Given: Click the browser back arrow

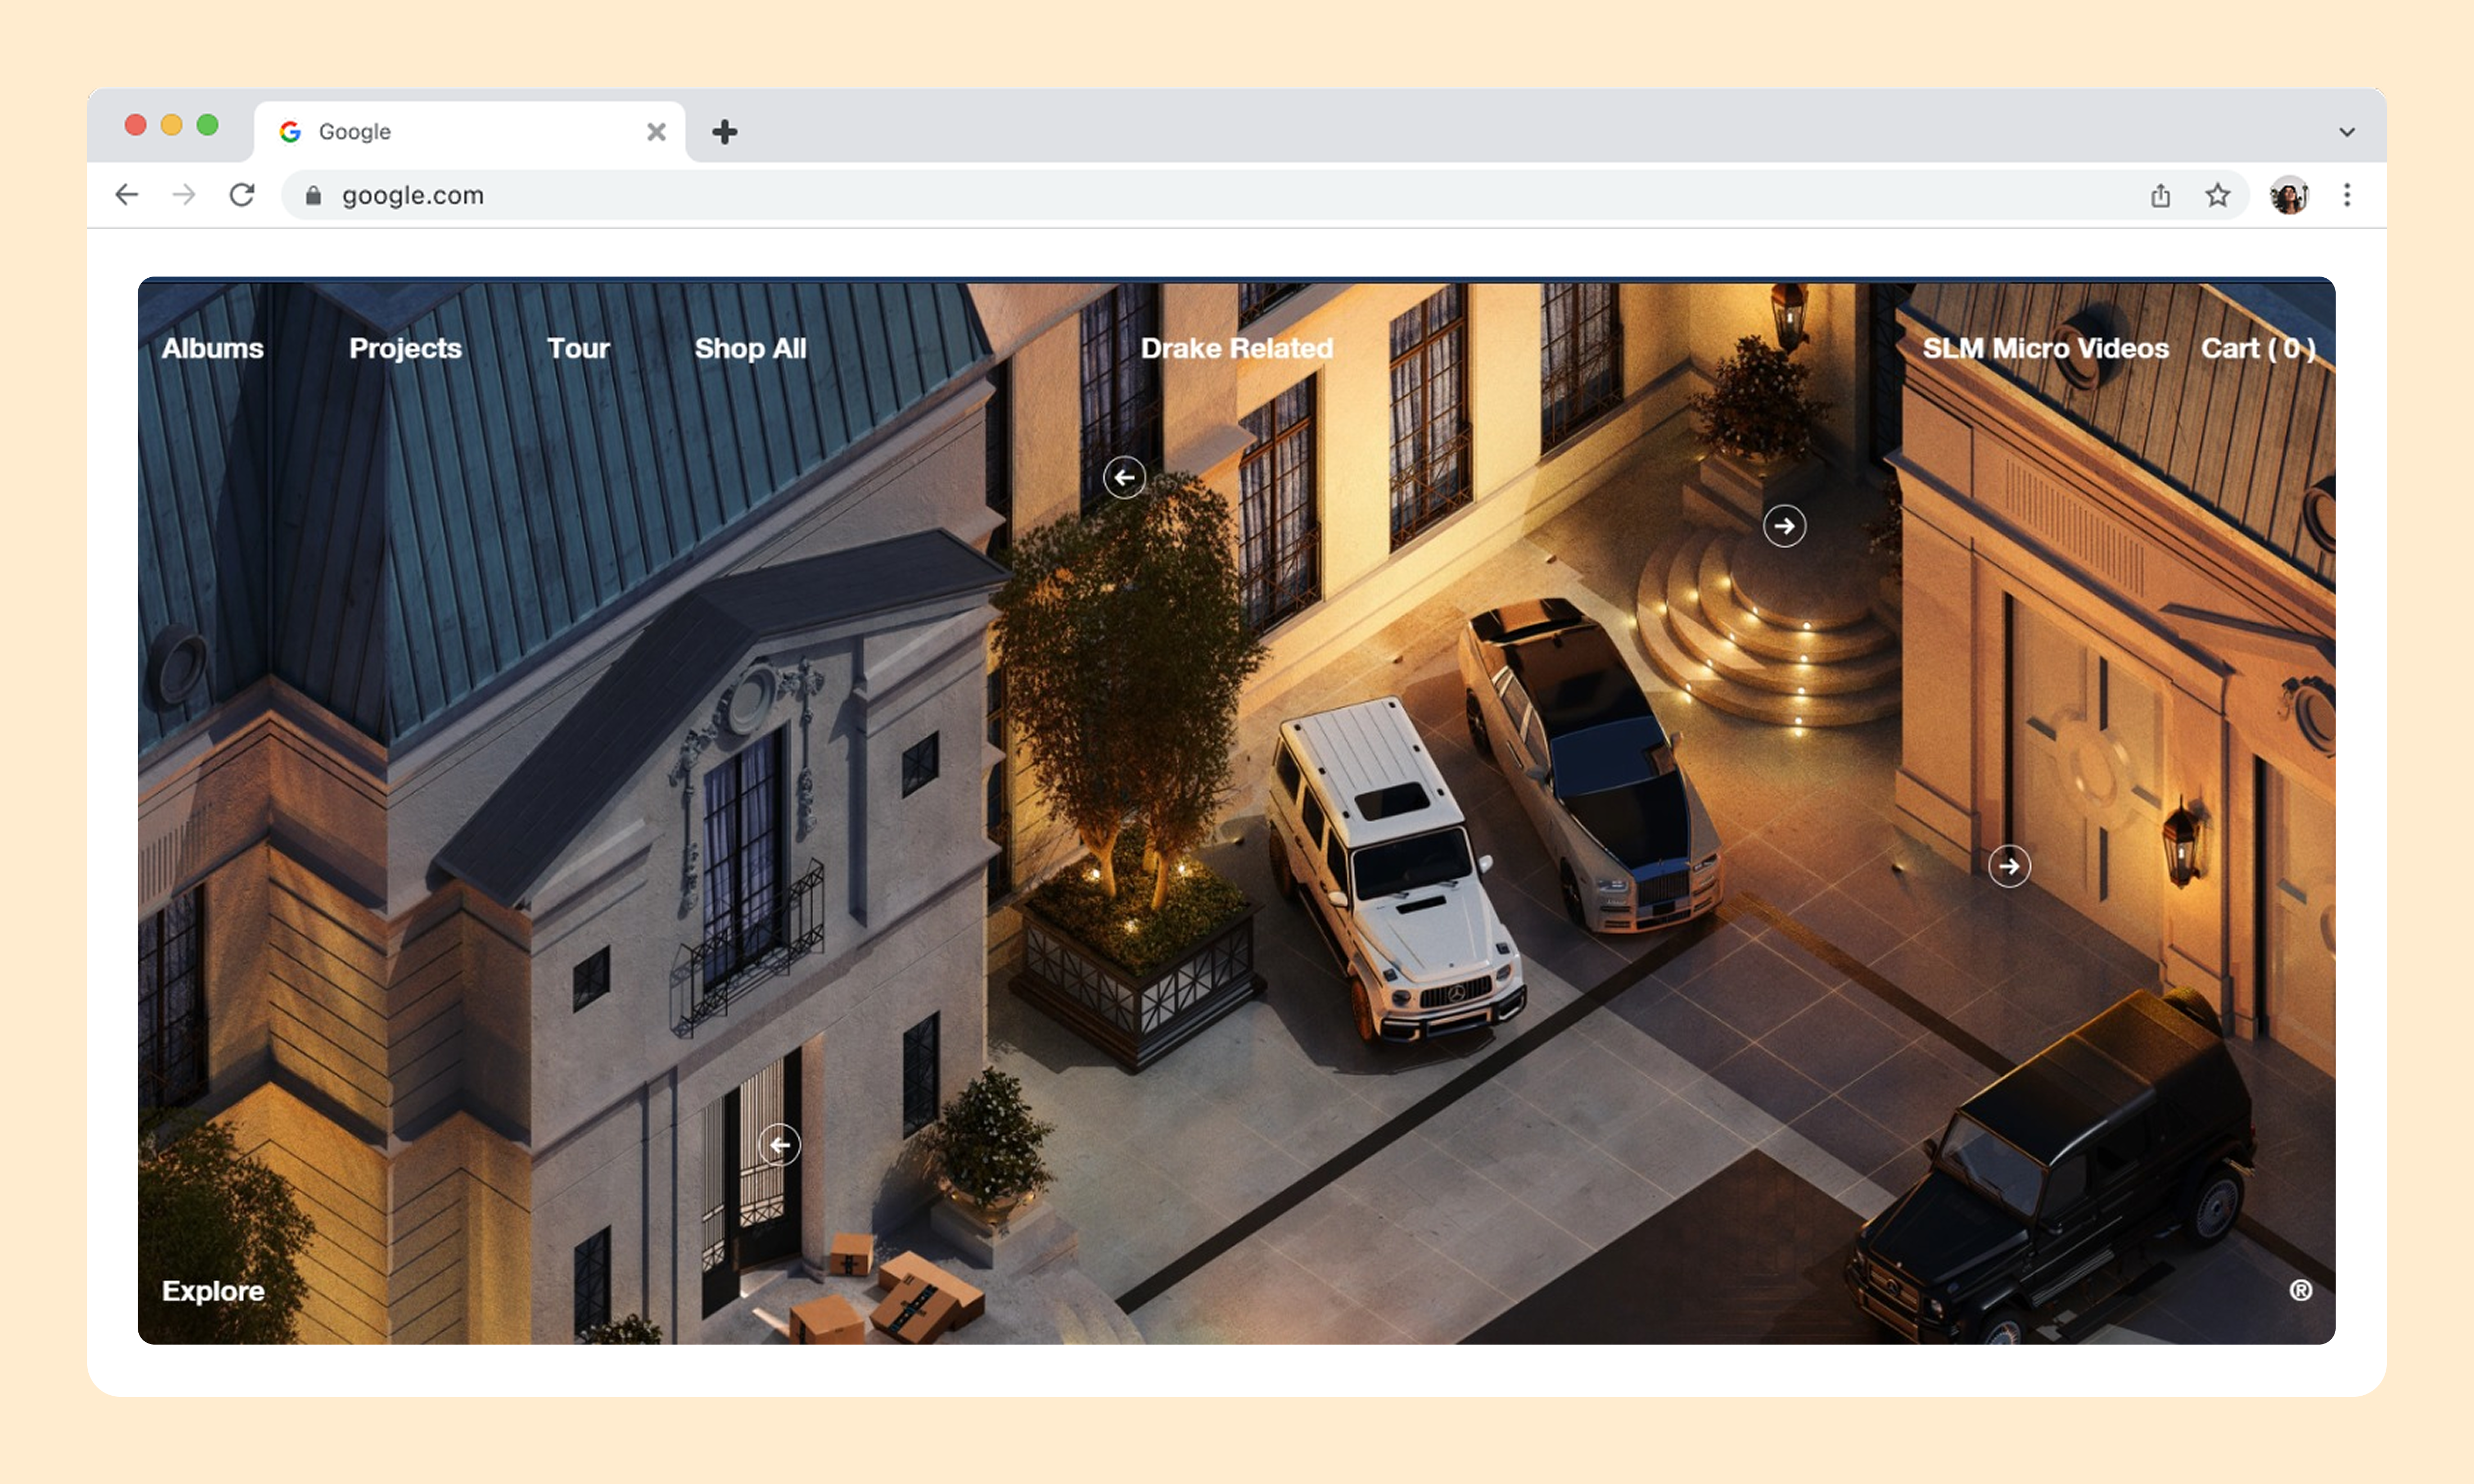Looking at the screenshot, I should (127, 194).
